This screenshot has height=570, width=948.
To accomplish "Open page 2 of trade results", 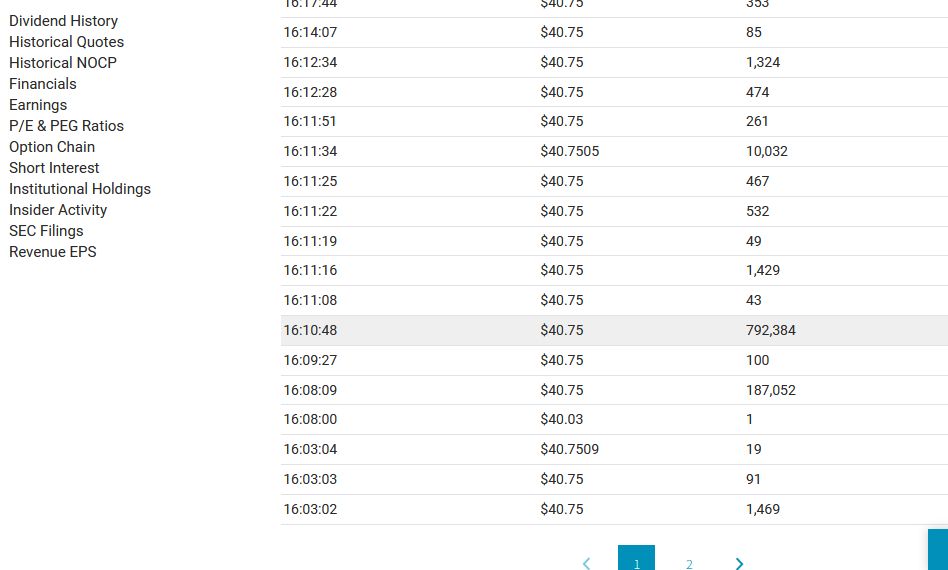I will 689,564.
